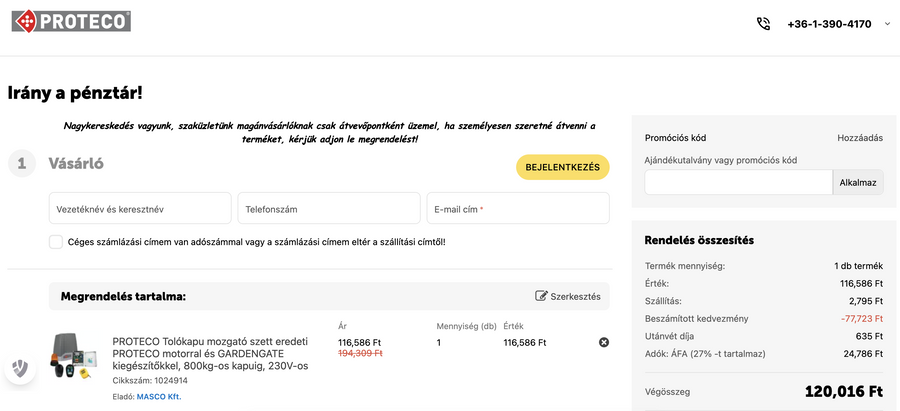Expand promo code with Hozzáadás

point(860,138)
